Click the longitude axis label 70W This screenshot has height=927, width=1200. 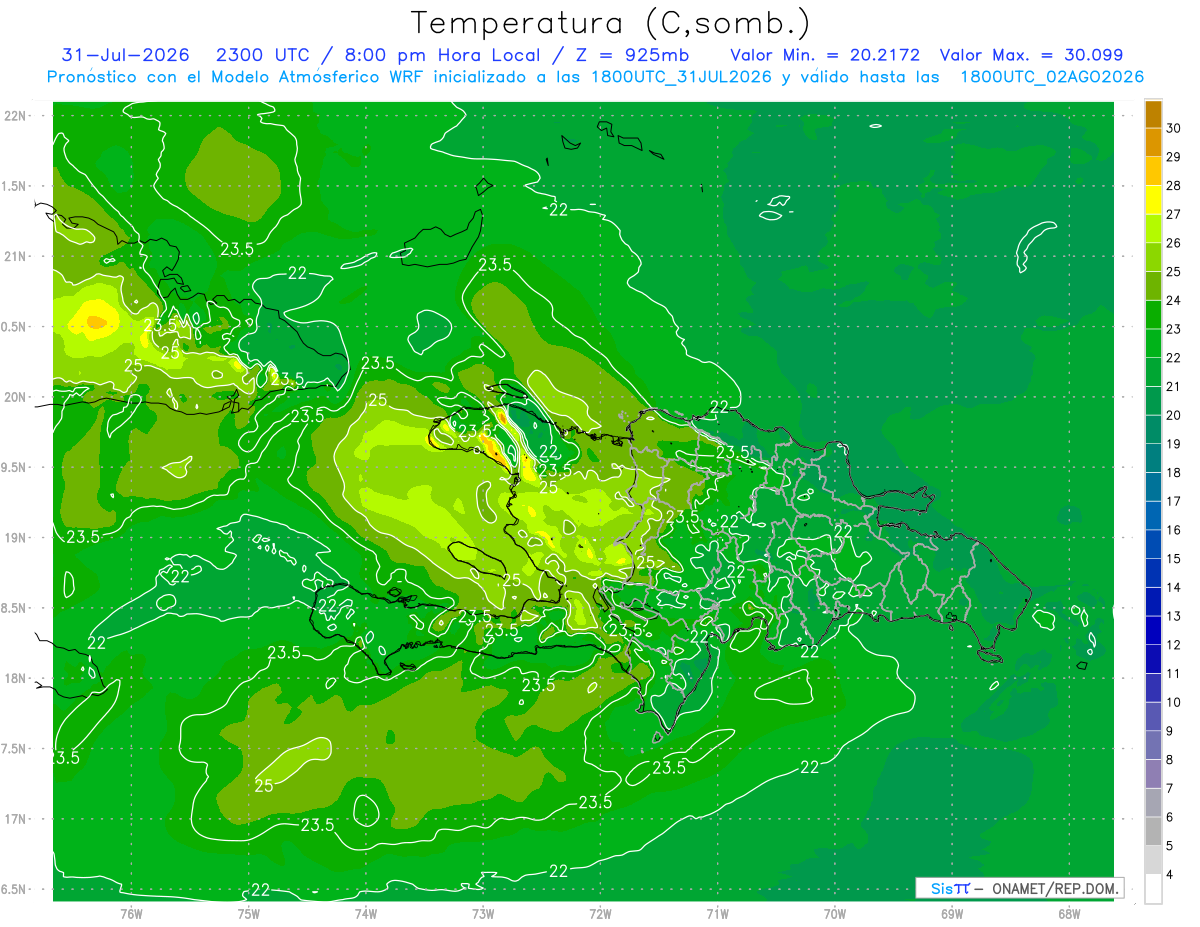pos(835,913)
